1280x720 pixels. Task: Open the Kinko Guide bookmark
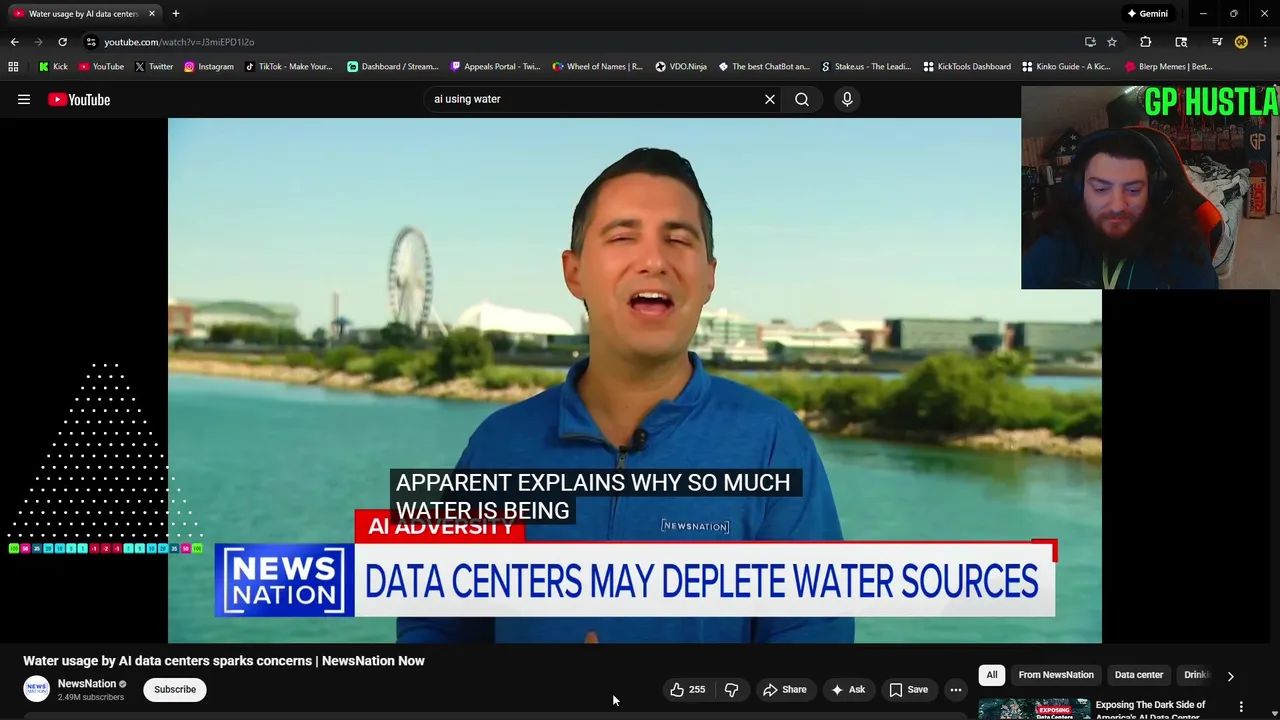click(x=1066, y=67)
